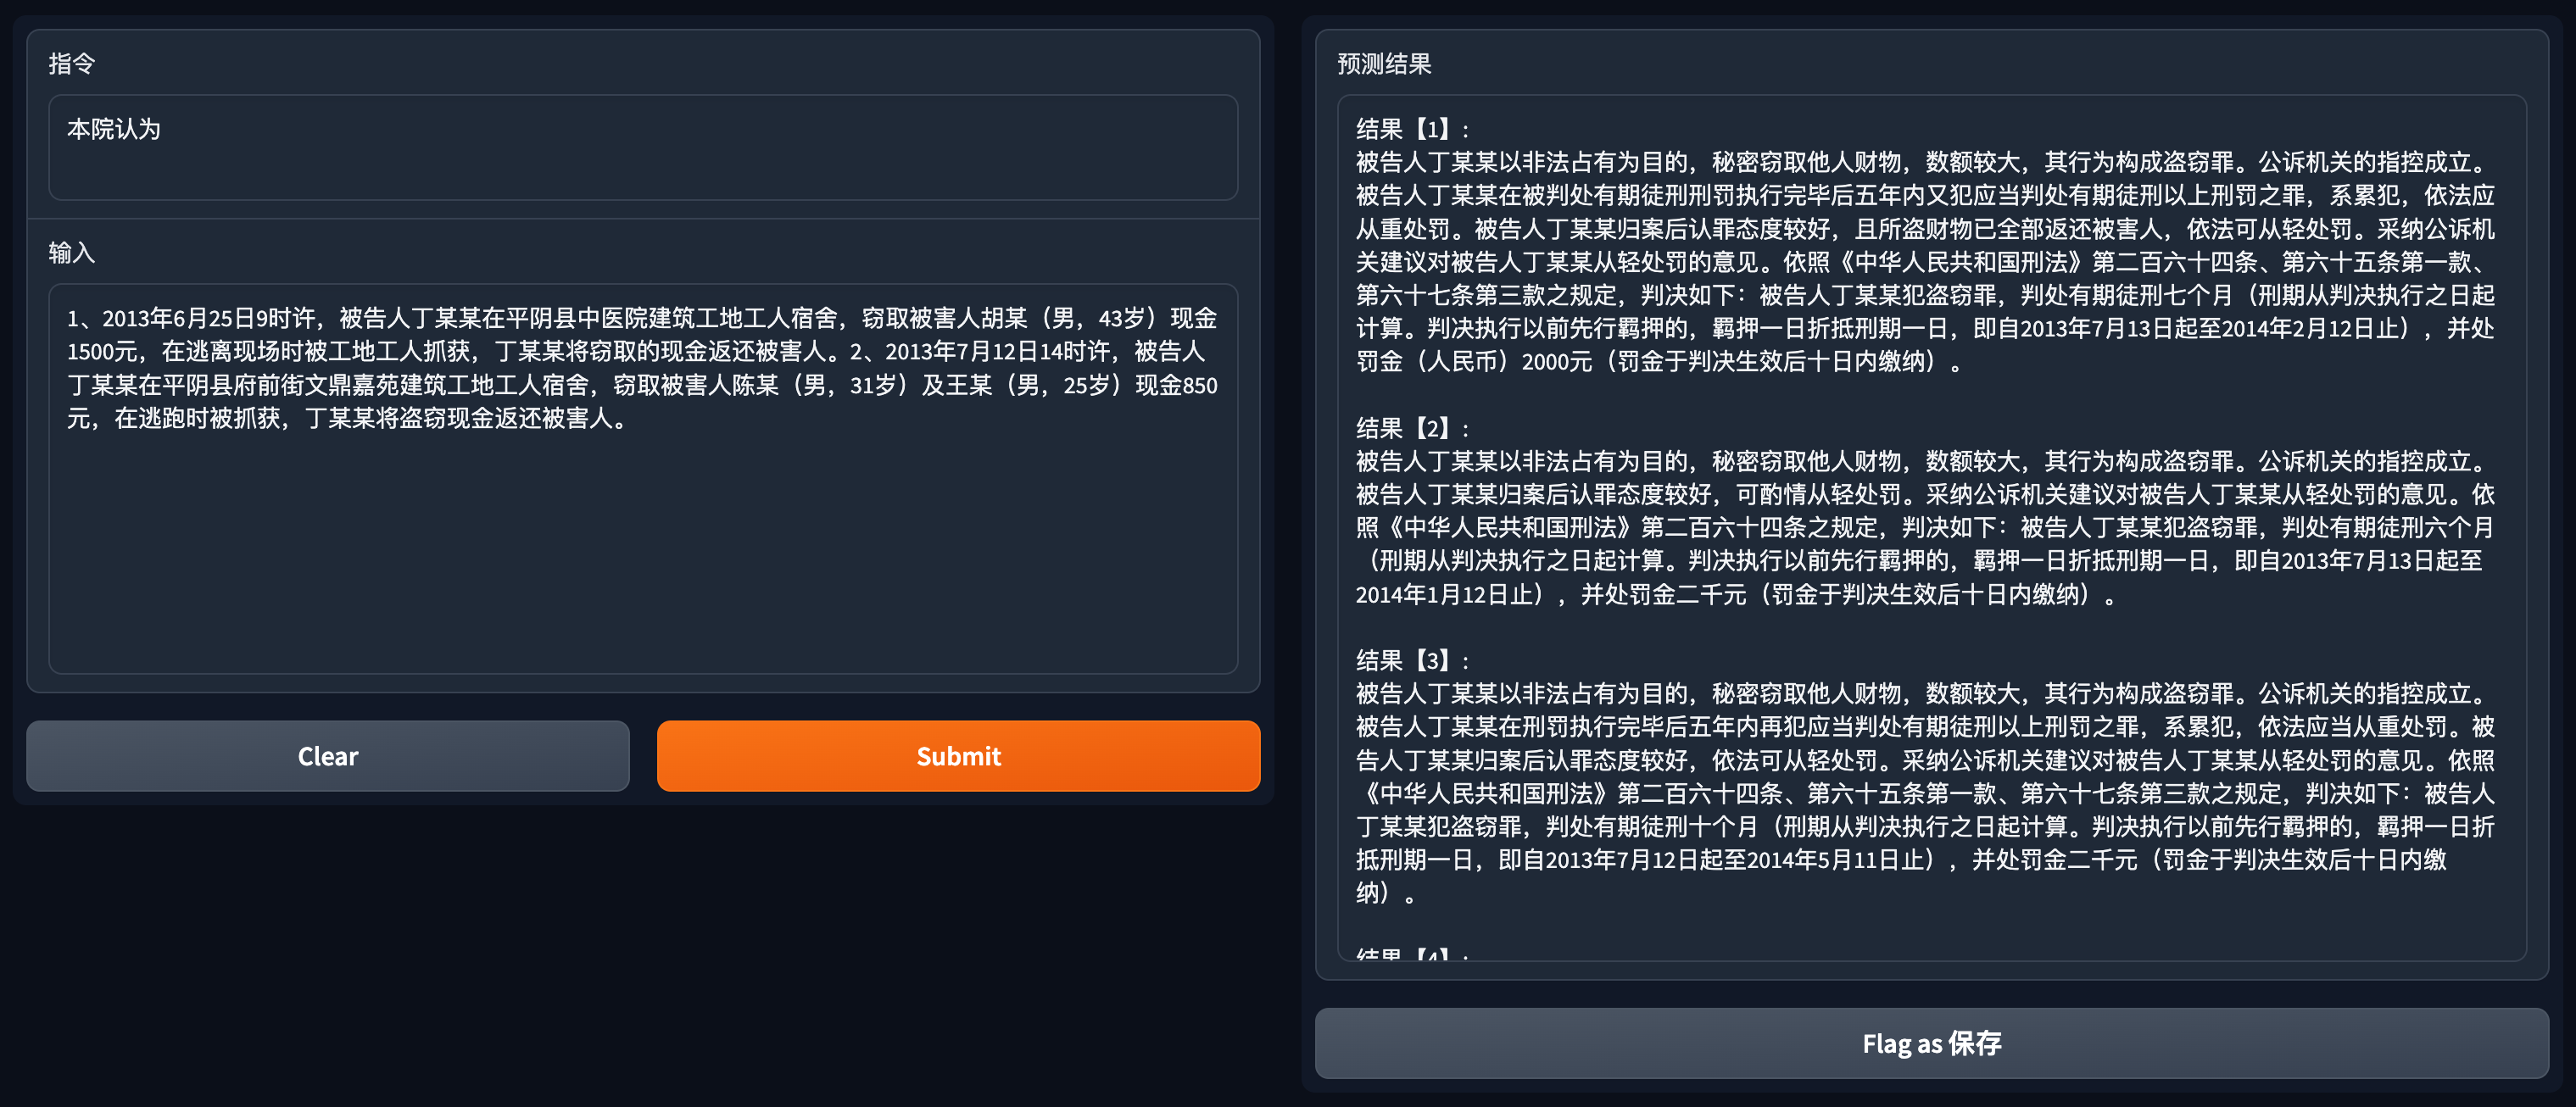This screenshot has width=2576, height=1107.
Task: Click 现金850 text in the input box
Action: tap(1176, 385)
